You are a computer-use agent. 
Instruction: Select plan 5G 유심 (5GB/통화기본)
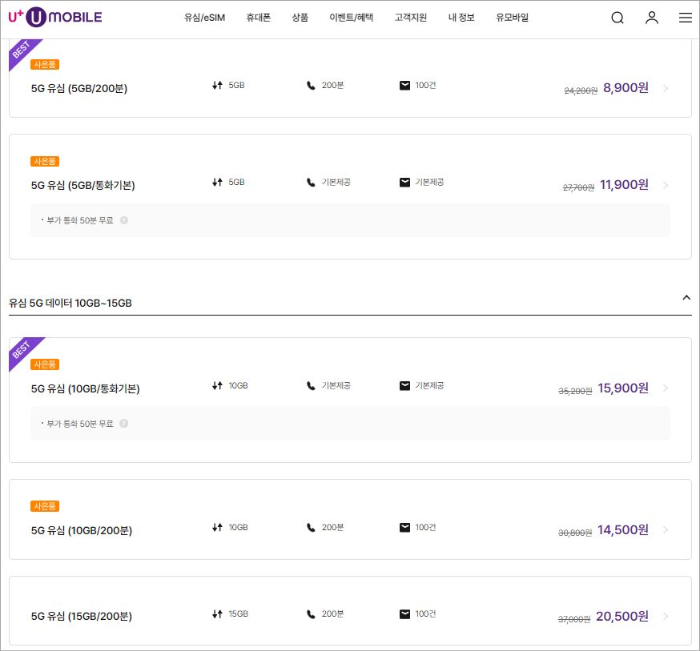pos(83,185)
